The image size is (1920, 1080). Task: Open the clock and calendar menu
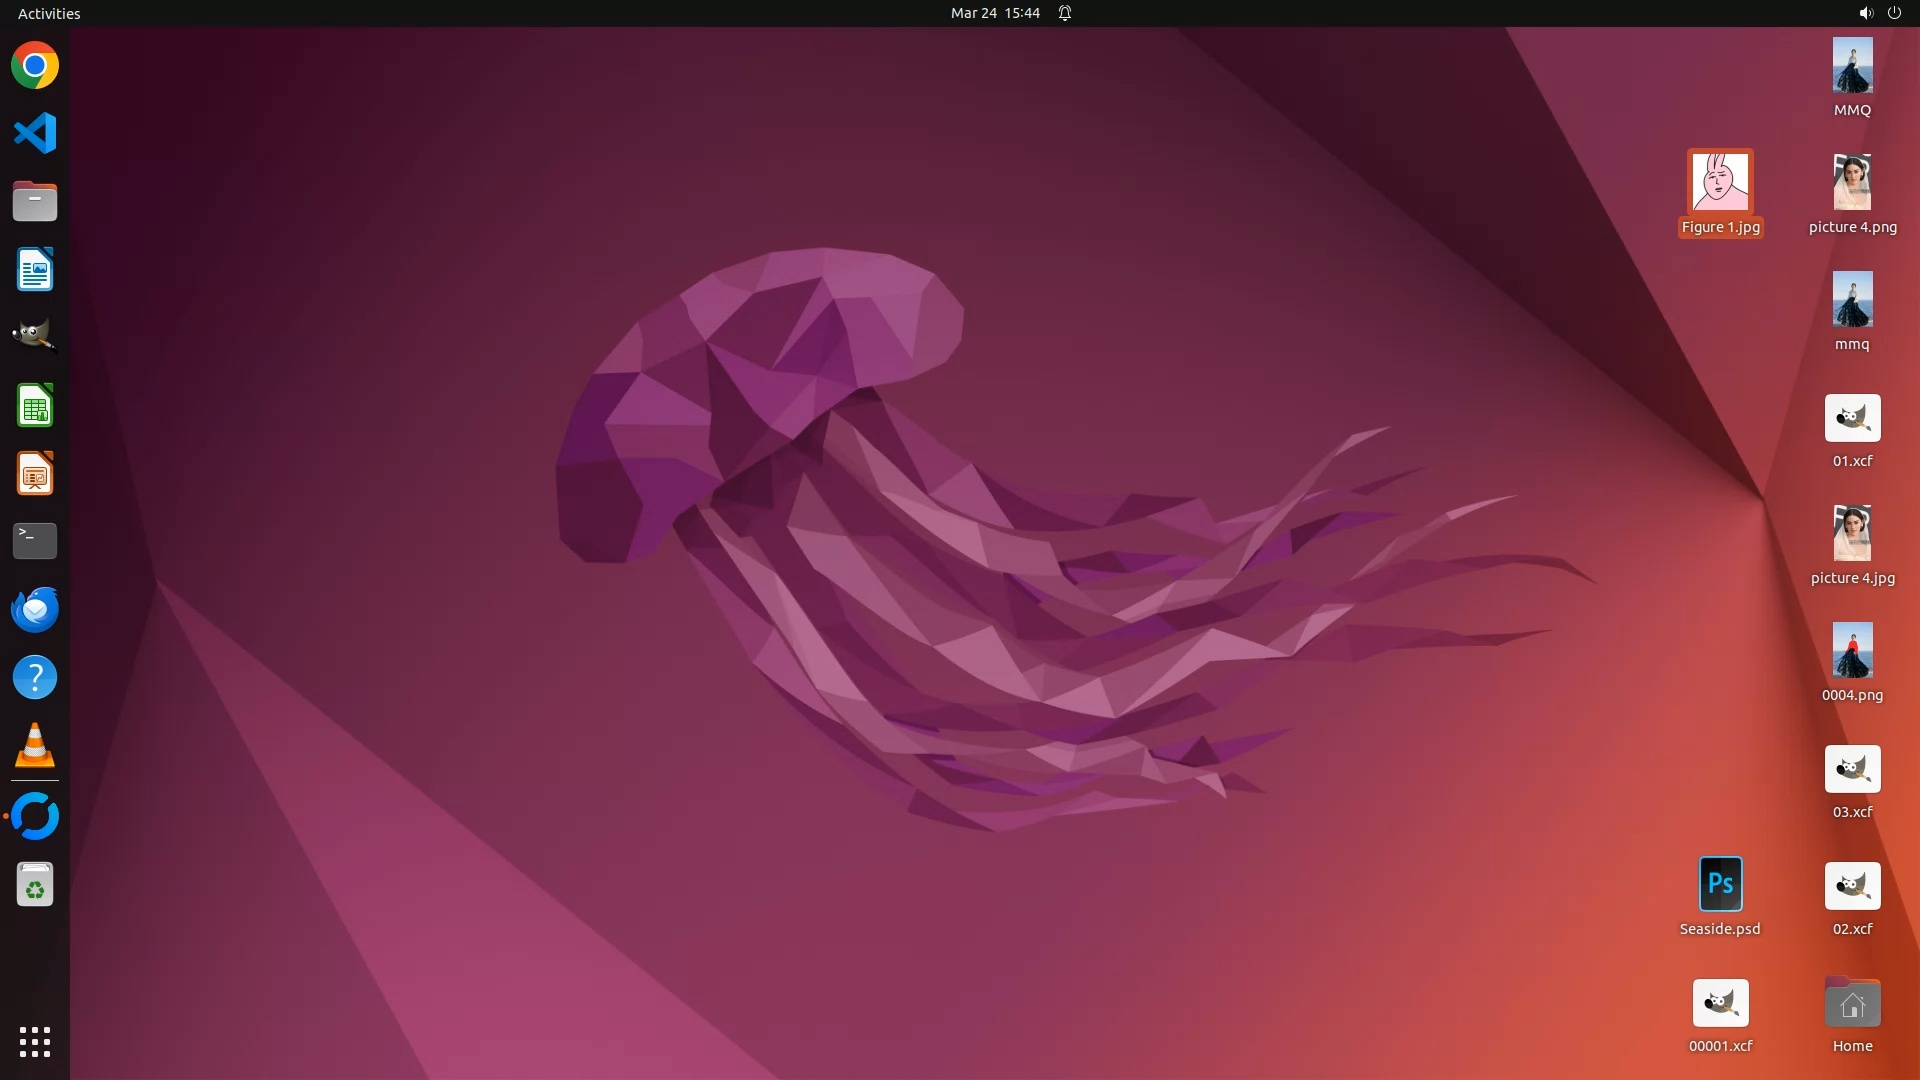(x=994, y=13)
